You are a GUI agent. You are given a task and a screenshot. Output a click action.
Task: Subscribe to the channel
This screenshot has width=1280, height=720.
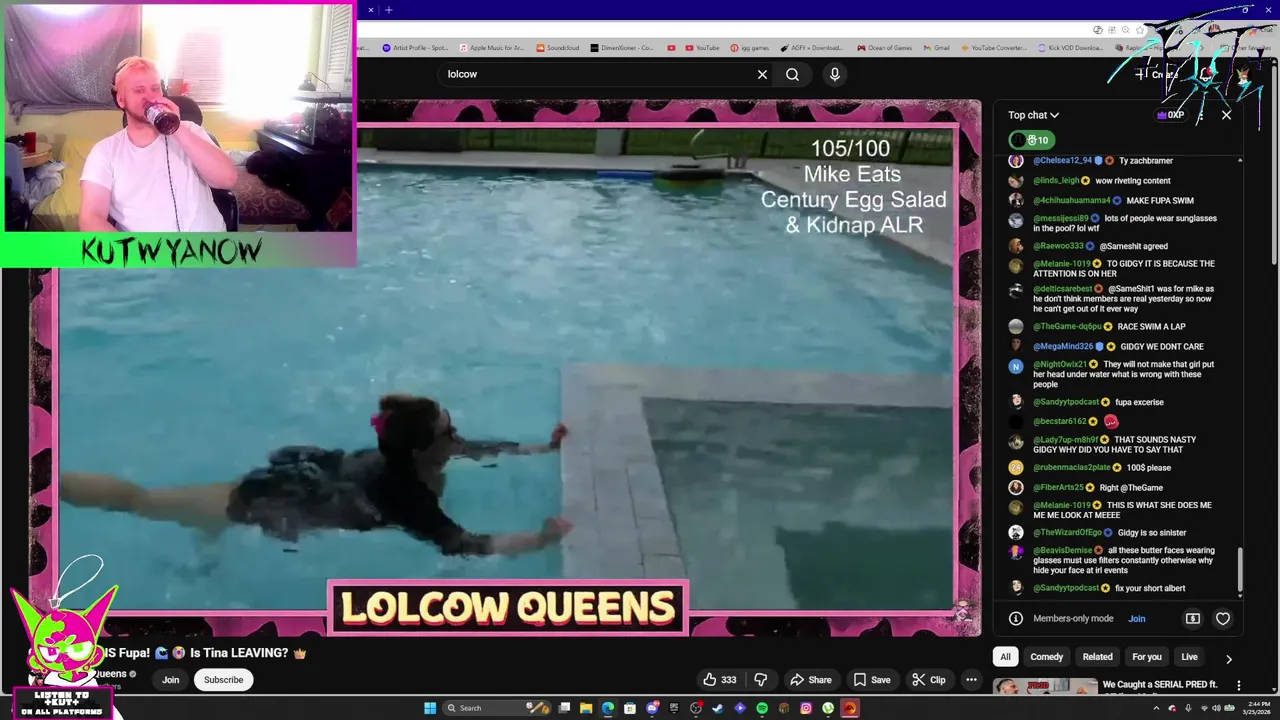click(224, 680)
